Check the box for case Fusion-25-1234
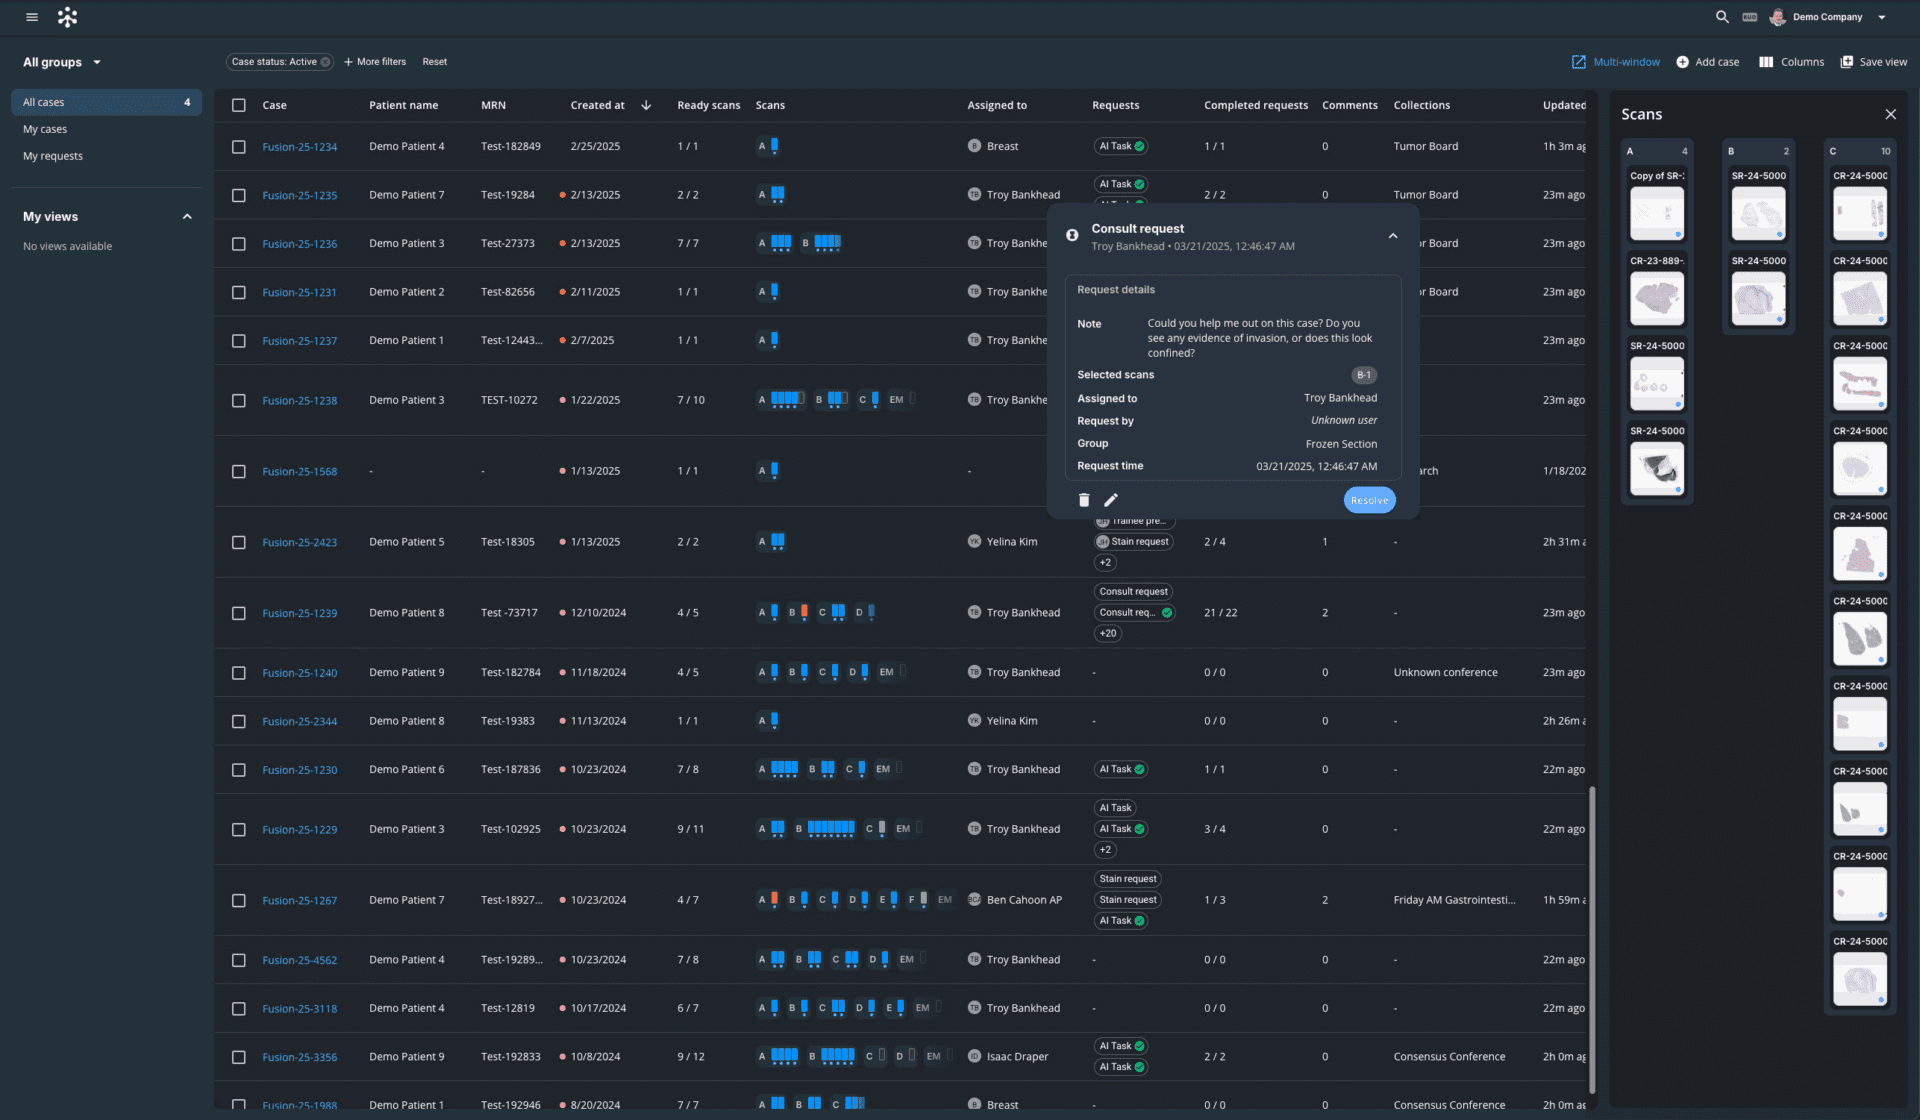 tap(239, 147)
